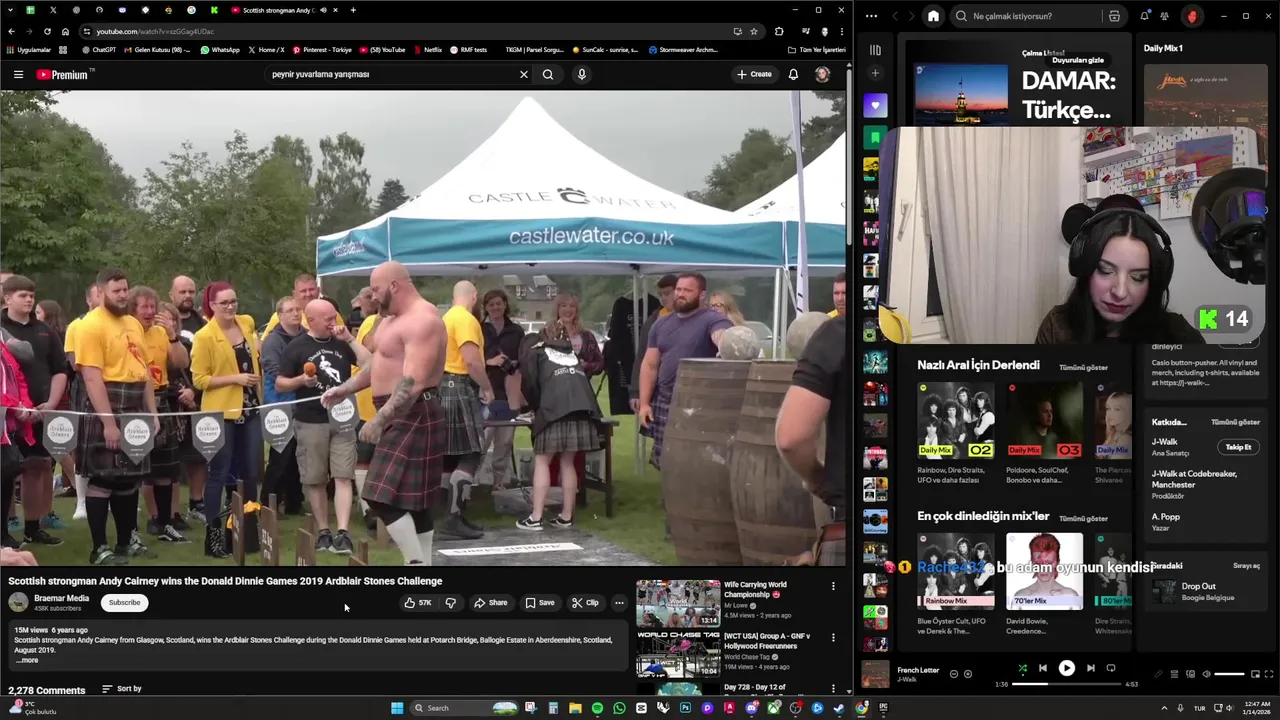
Task: Open more actions ellipsis below video
Action: 619,603
